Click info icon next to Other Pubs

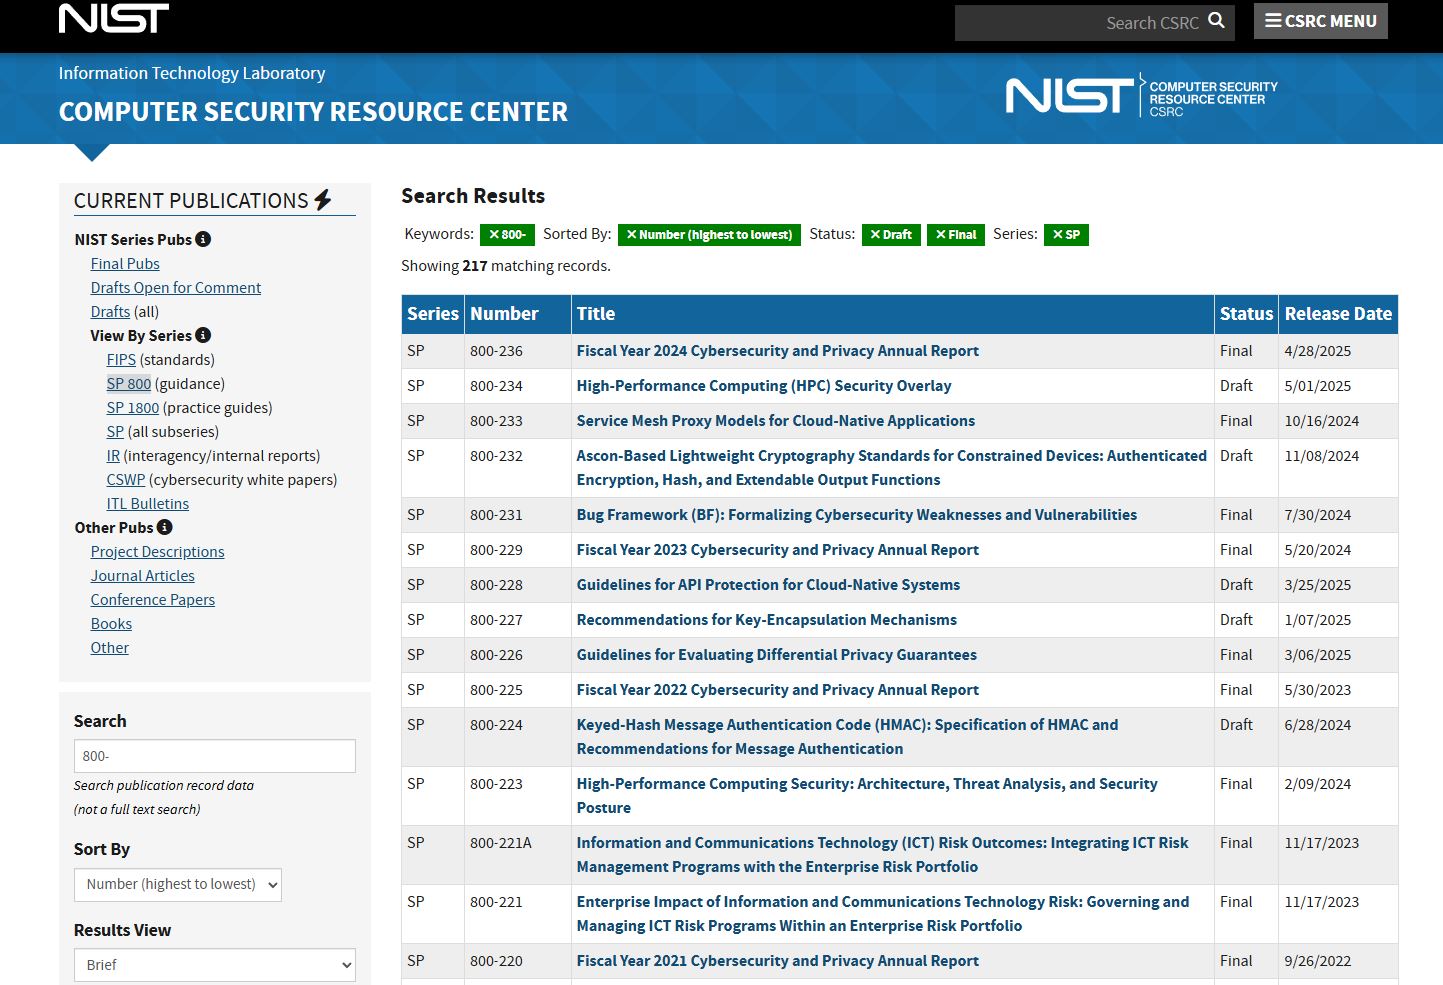[165, 527]
